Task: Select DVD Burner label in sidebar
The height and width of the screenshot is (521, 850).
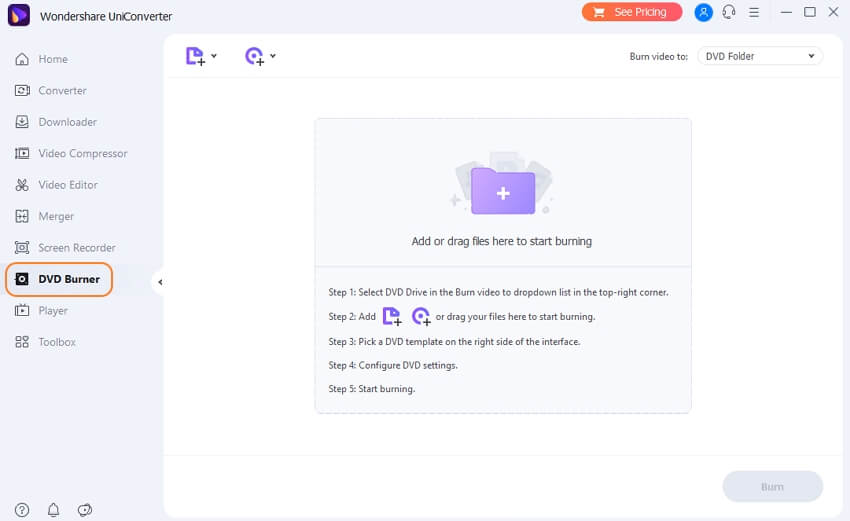Action: pos(69,279)
